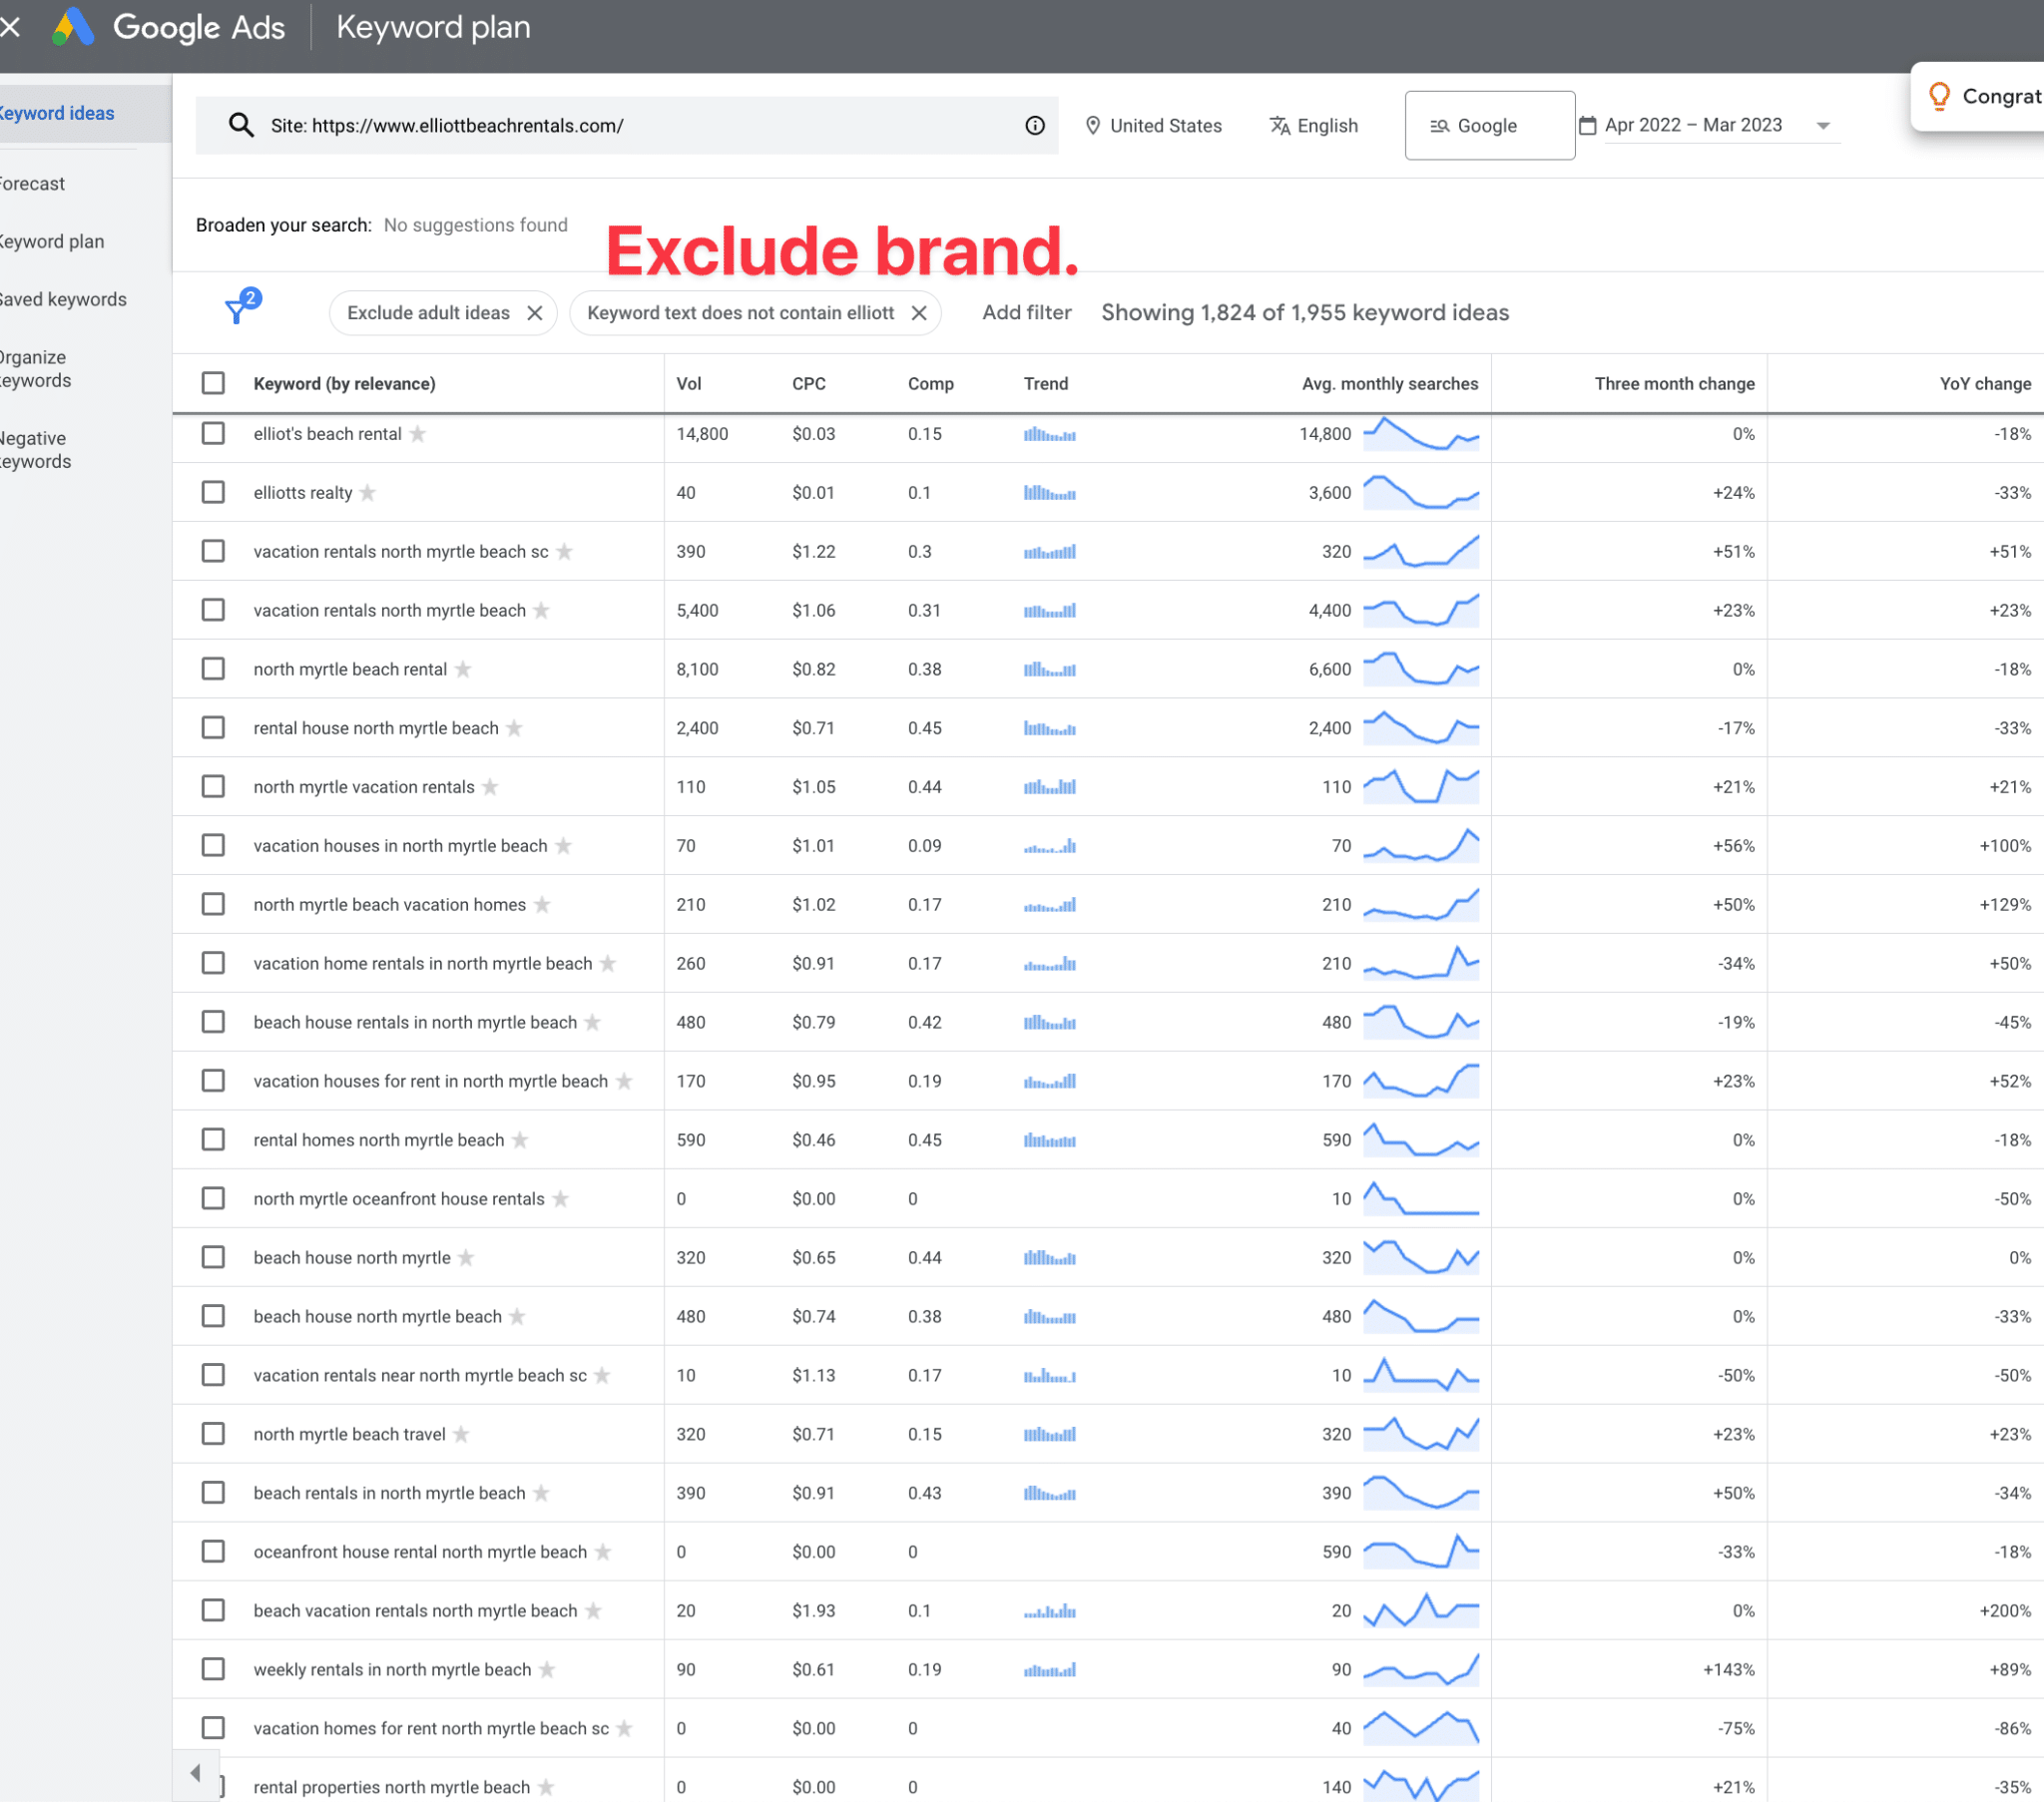Star rental homes north myrtle beach
Viewport: 2044px width, 1802px height.
pos(520,1139)
